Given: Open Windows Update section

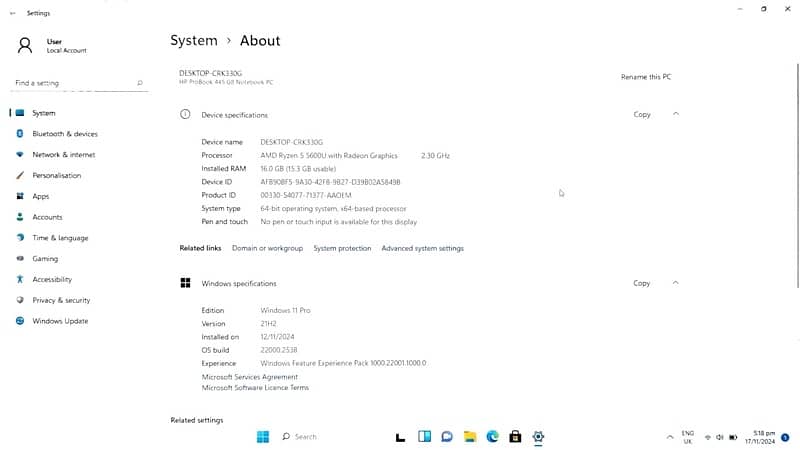Looking at the screenshot, I should tap(60, 321).
